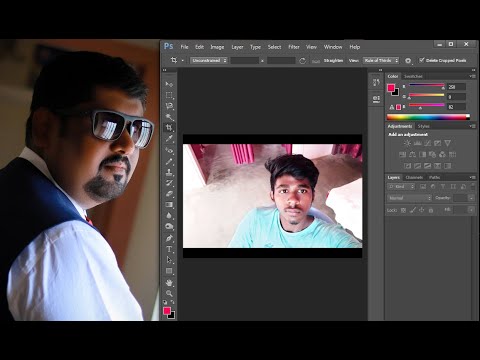Toggle lock transparent pixels in Layers
Screen dimensions: 480x360
[403, 210]
